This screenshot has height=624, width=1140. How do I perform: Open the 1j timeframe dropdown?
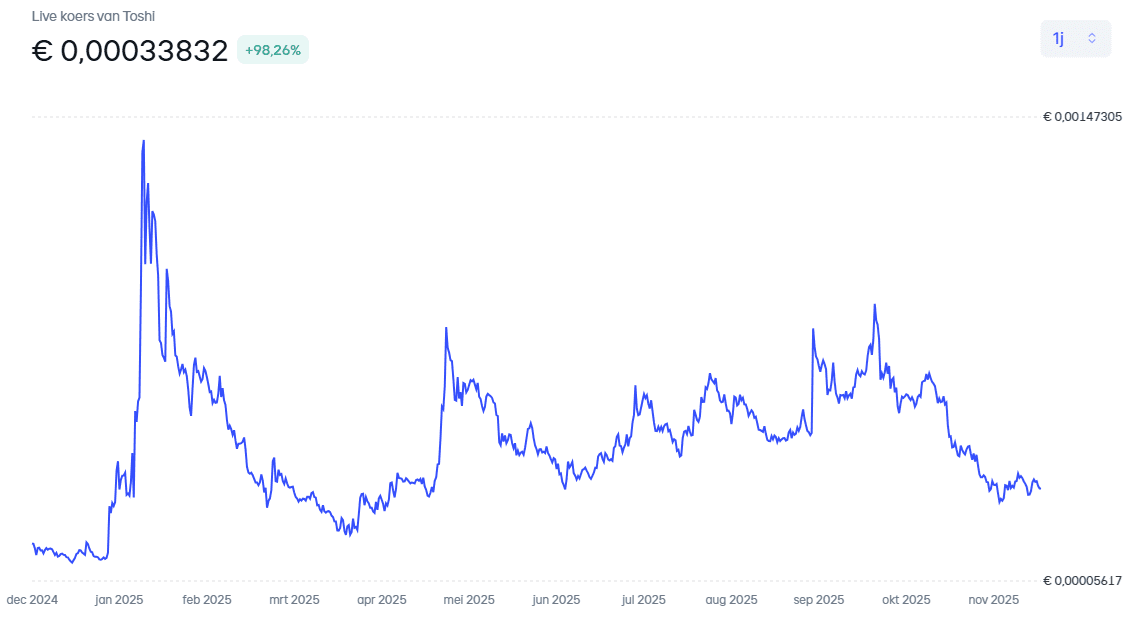[x=1075, y=39]
